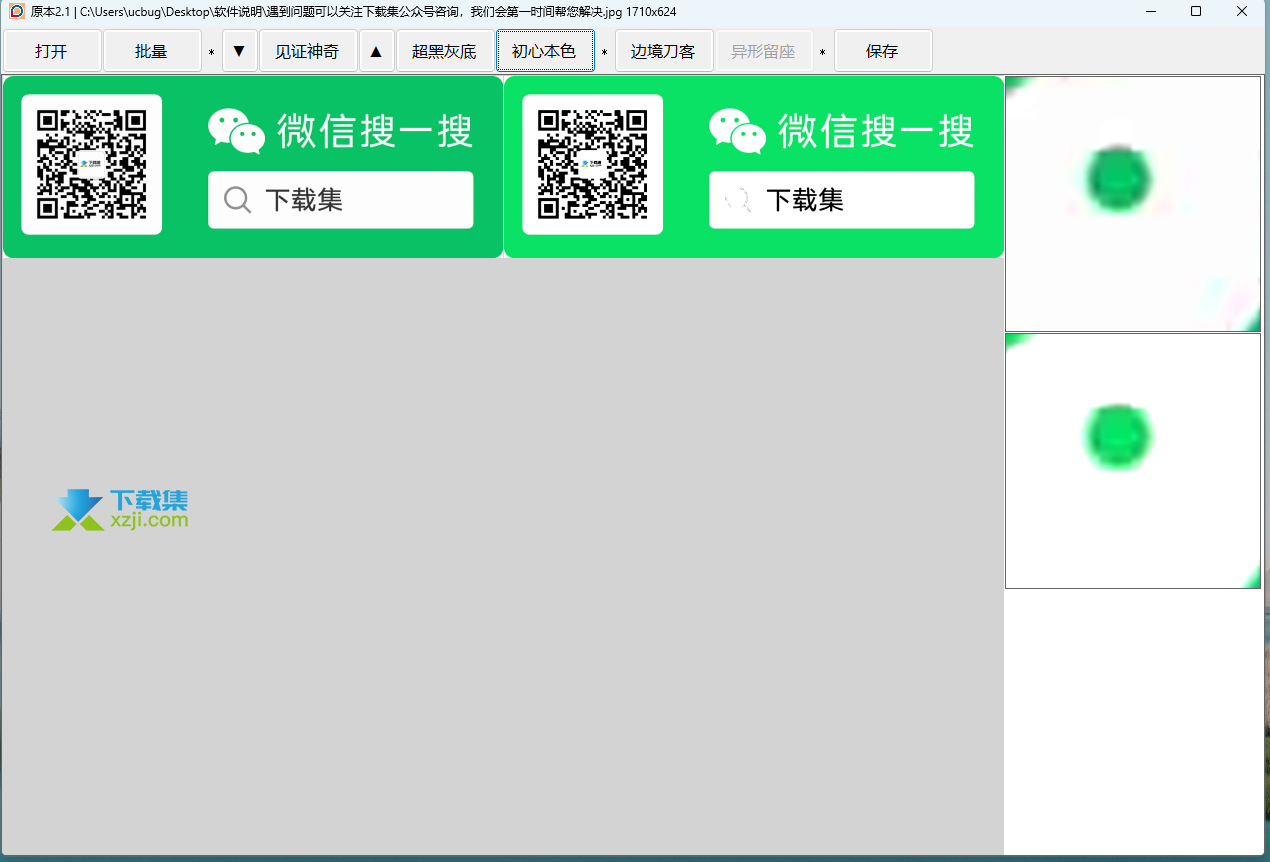Screen dimensions: 1270x862
Task: Start batch processing with the 批量 button
Action: (152, 51)
